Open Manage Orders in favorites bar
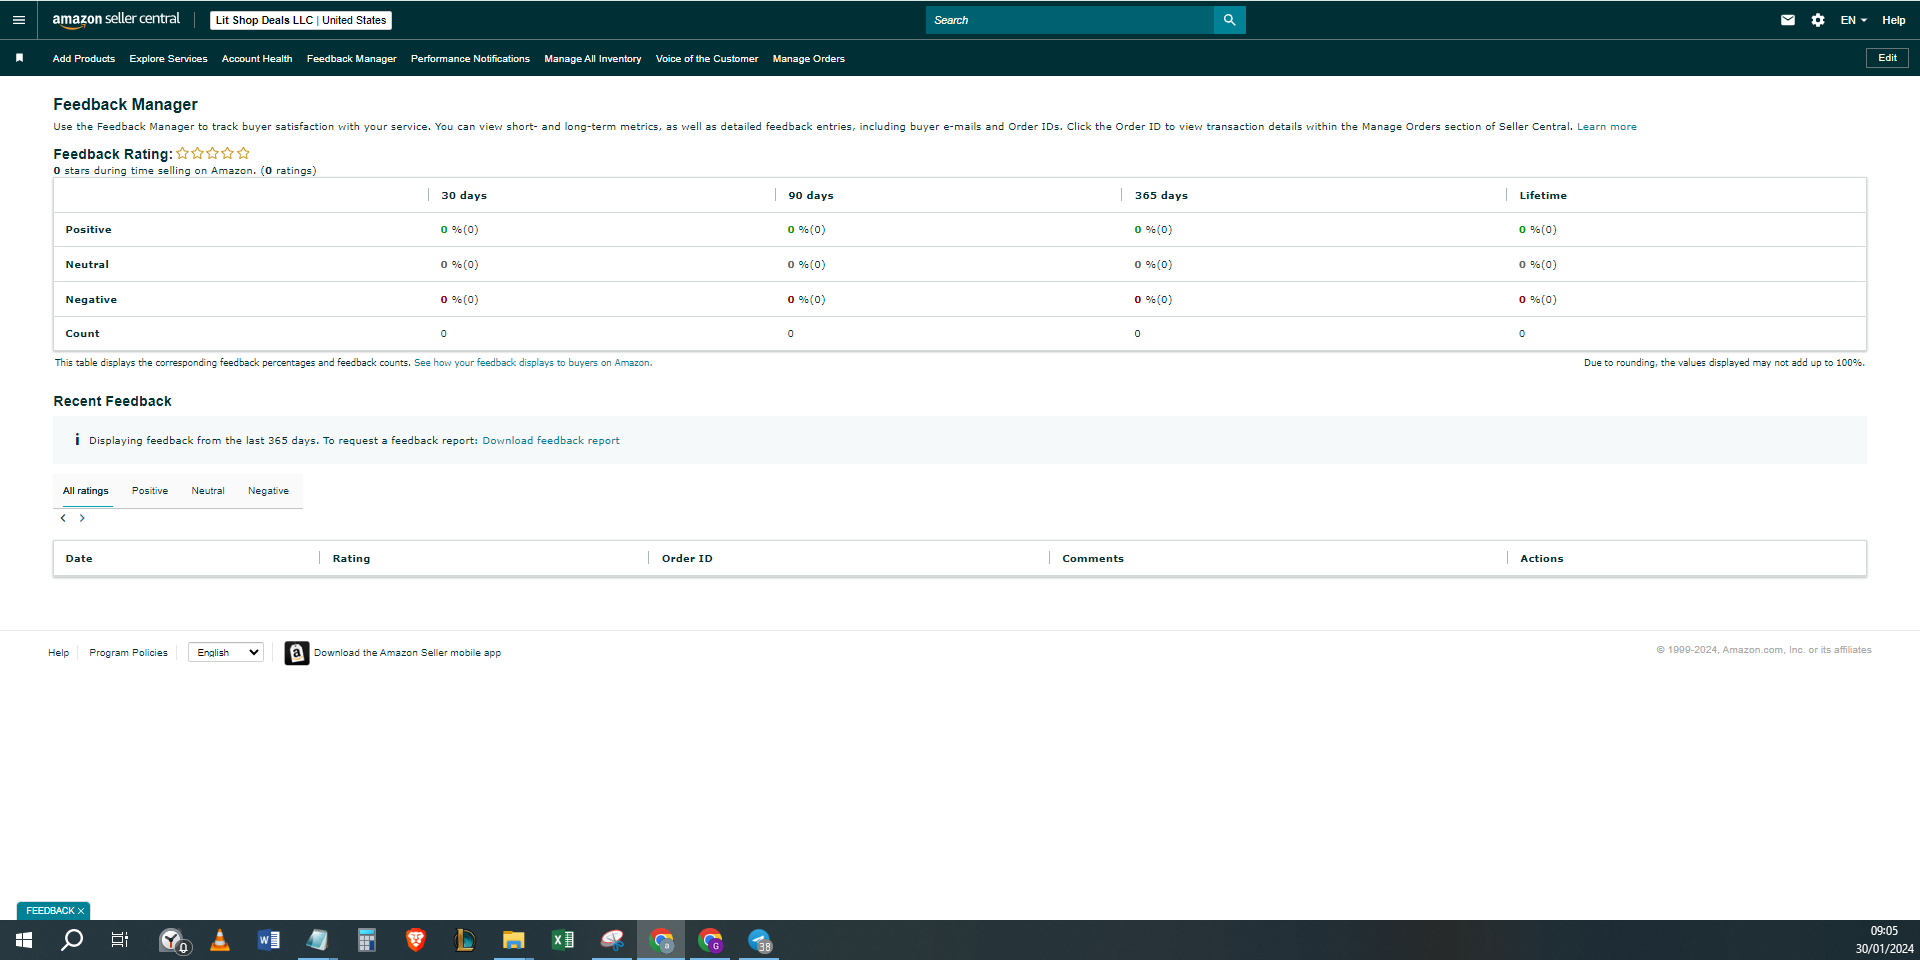1920x960 pixels. [x=809, y=59]
